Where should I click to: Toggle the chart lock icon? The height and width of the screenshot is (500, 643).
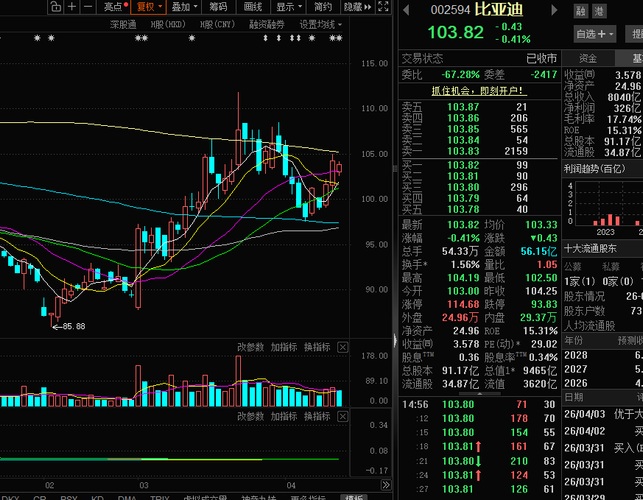55,7
